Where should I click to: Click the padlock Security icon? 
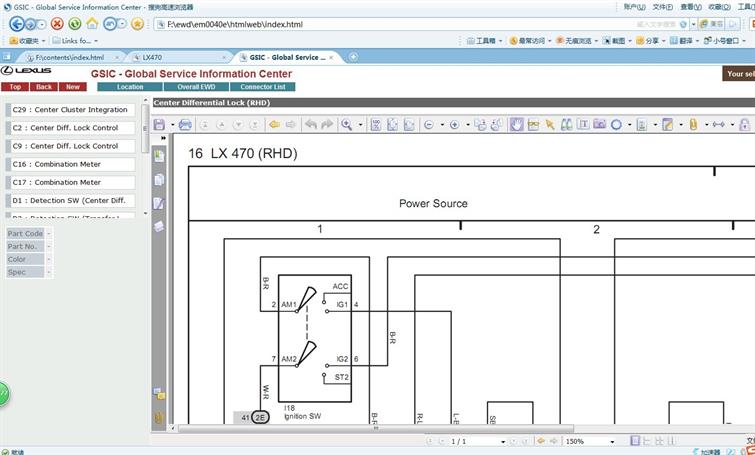[744, 125]
